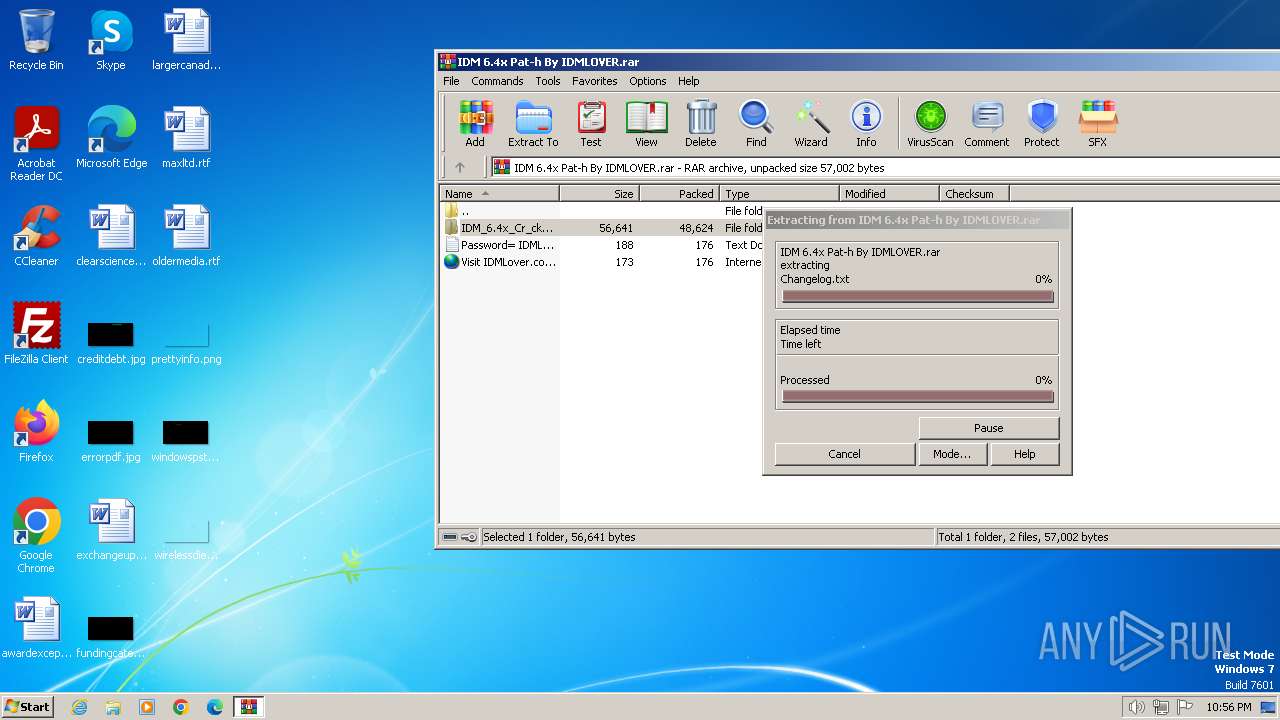
Task: Click the Extract To toolbar icon
Action: click(533, 124)
